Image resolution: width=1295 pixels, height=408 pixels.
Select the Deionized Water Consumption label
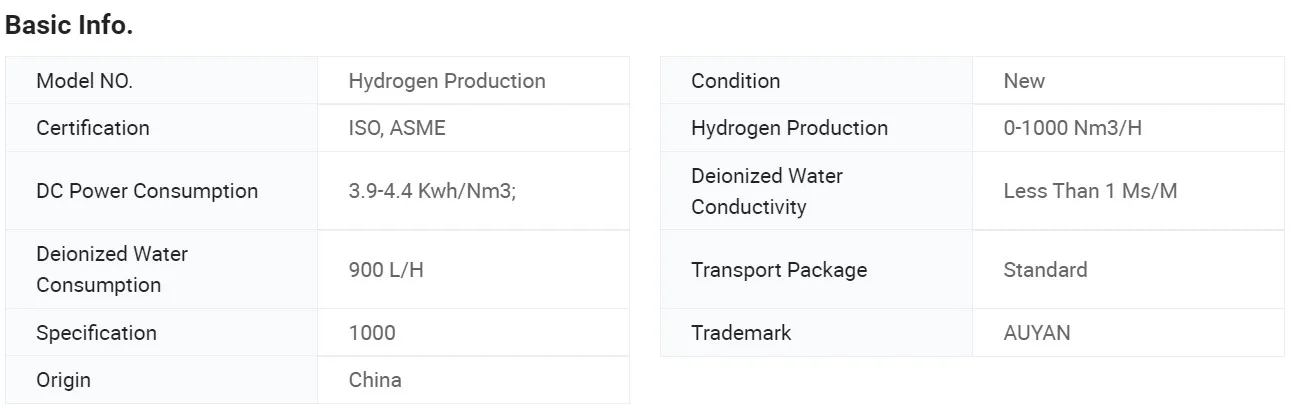point(112,269)
